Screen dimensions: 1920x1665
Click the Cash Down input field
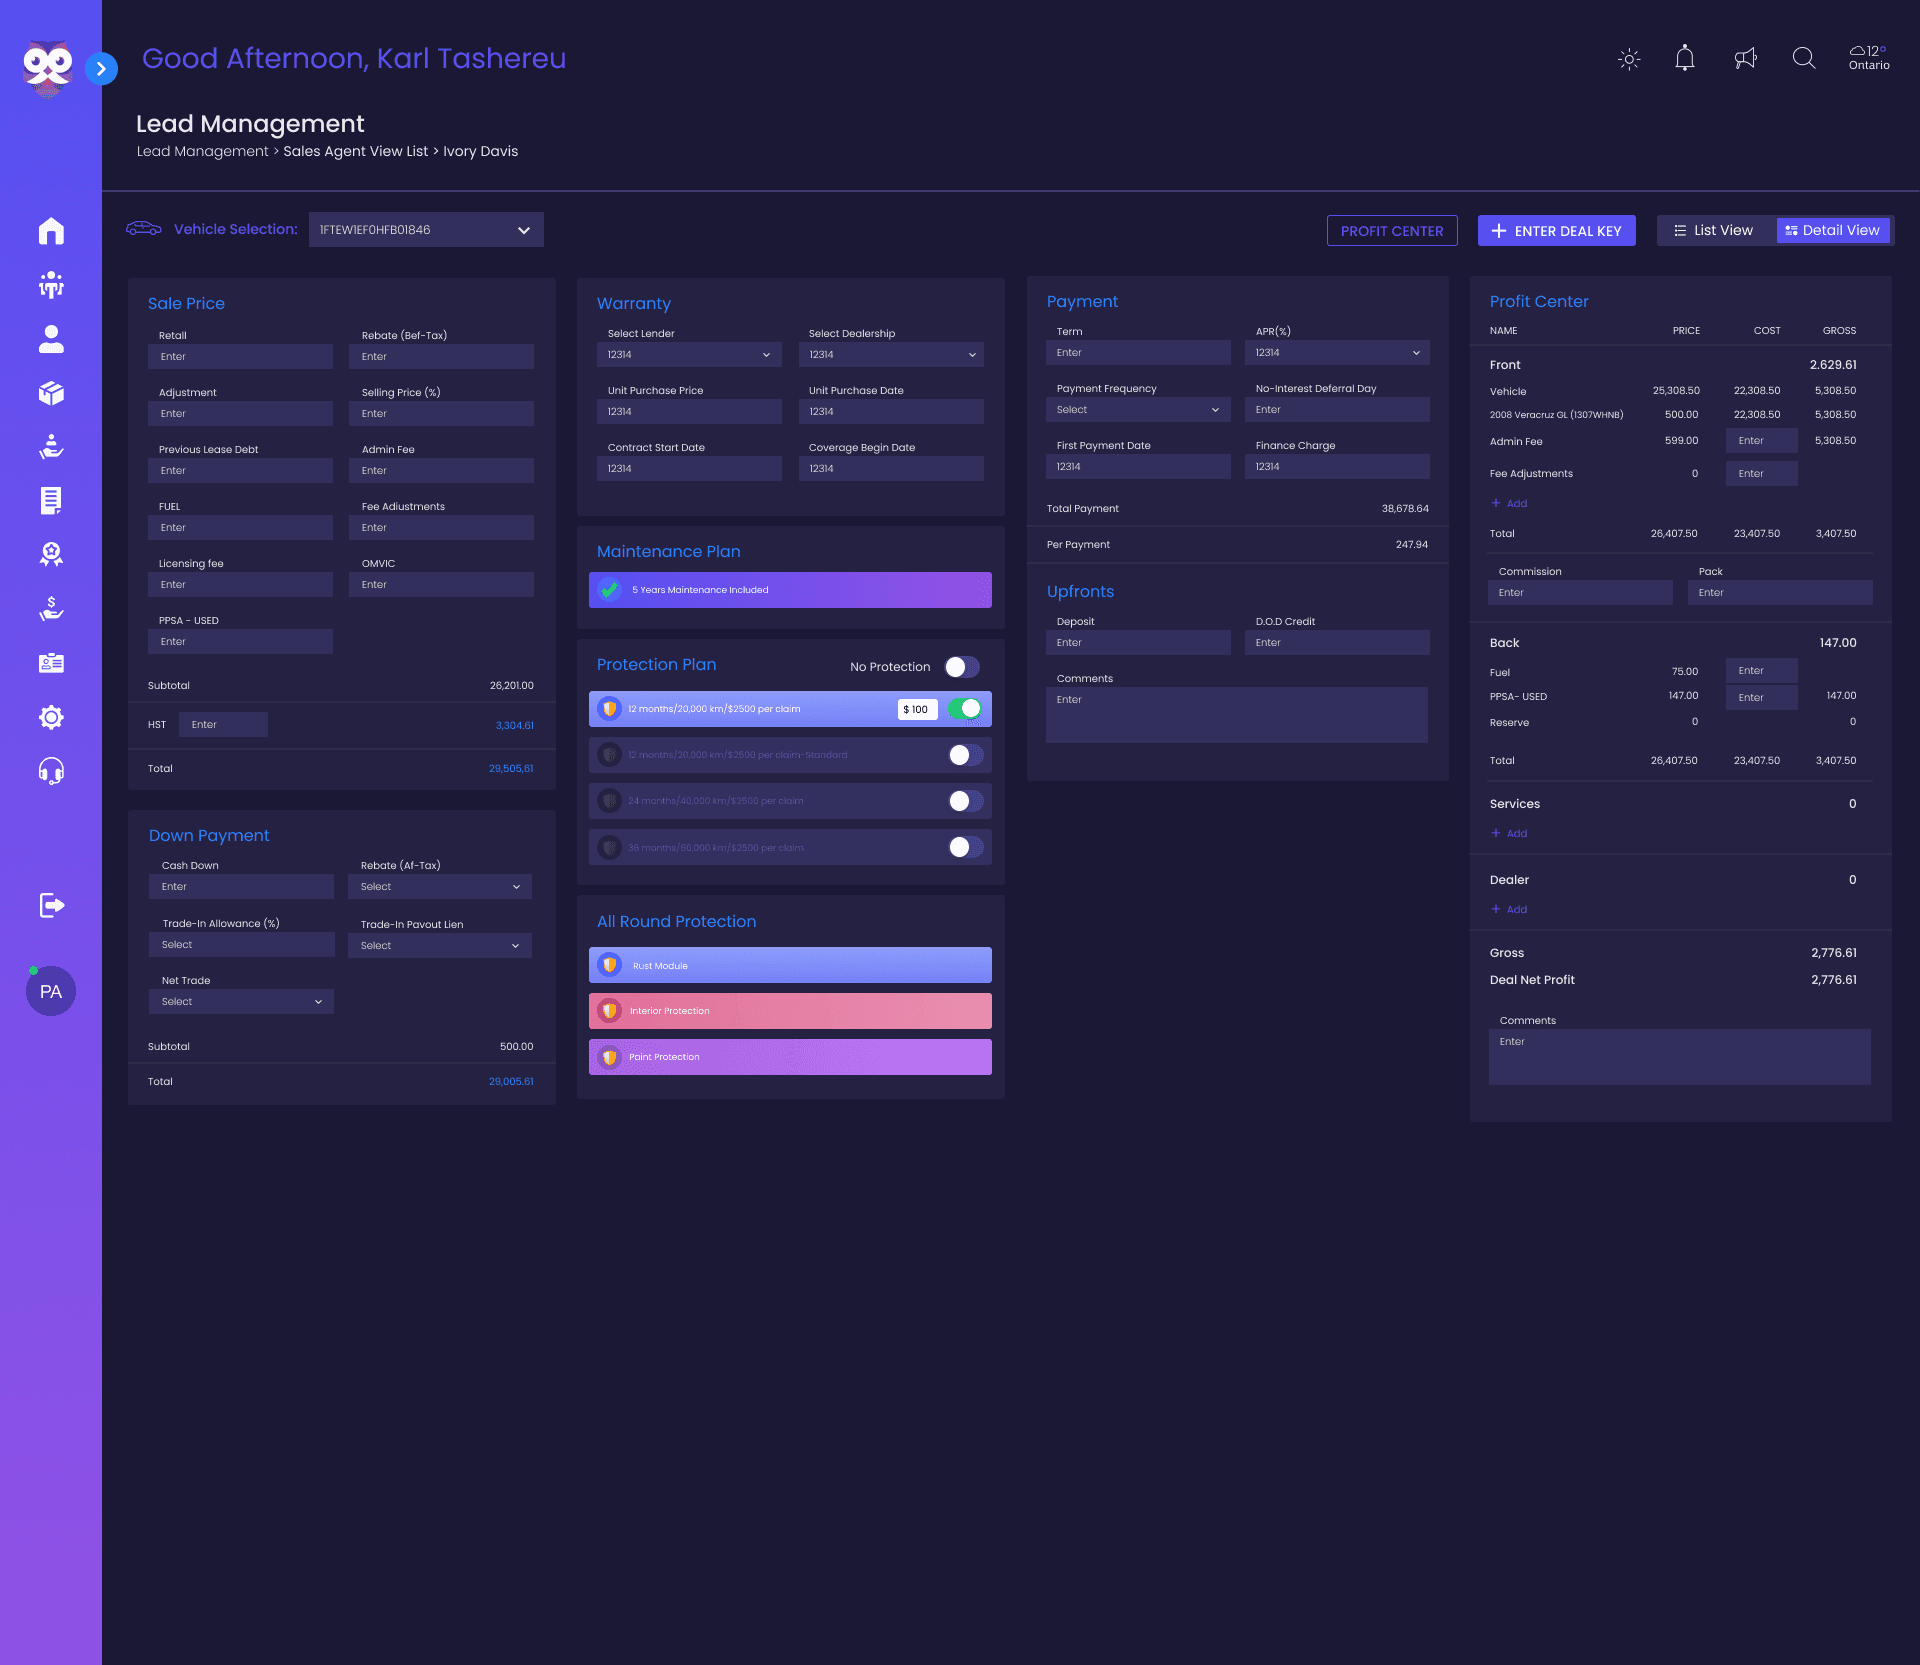pyautogui.click(x=241, y=887)
